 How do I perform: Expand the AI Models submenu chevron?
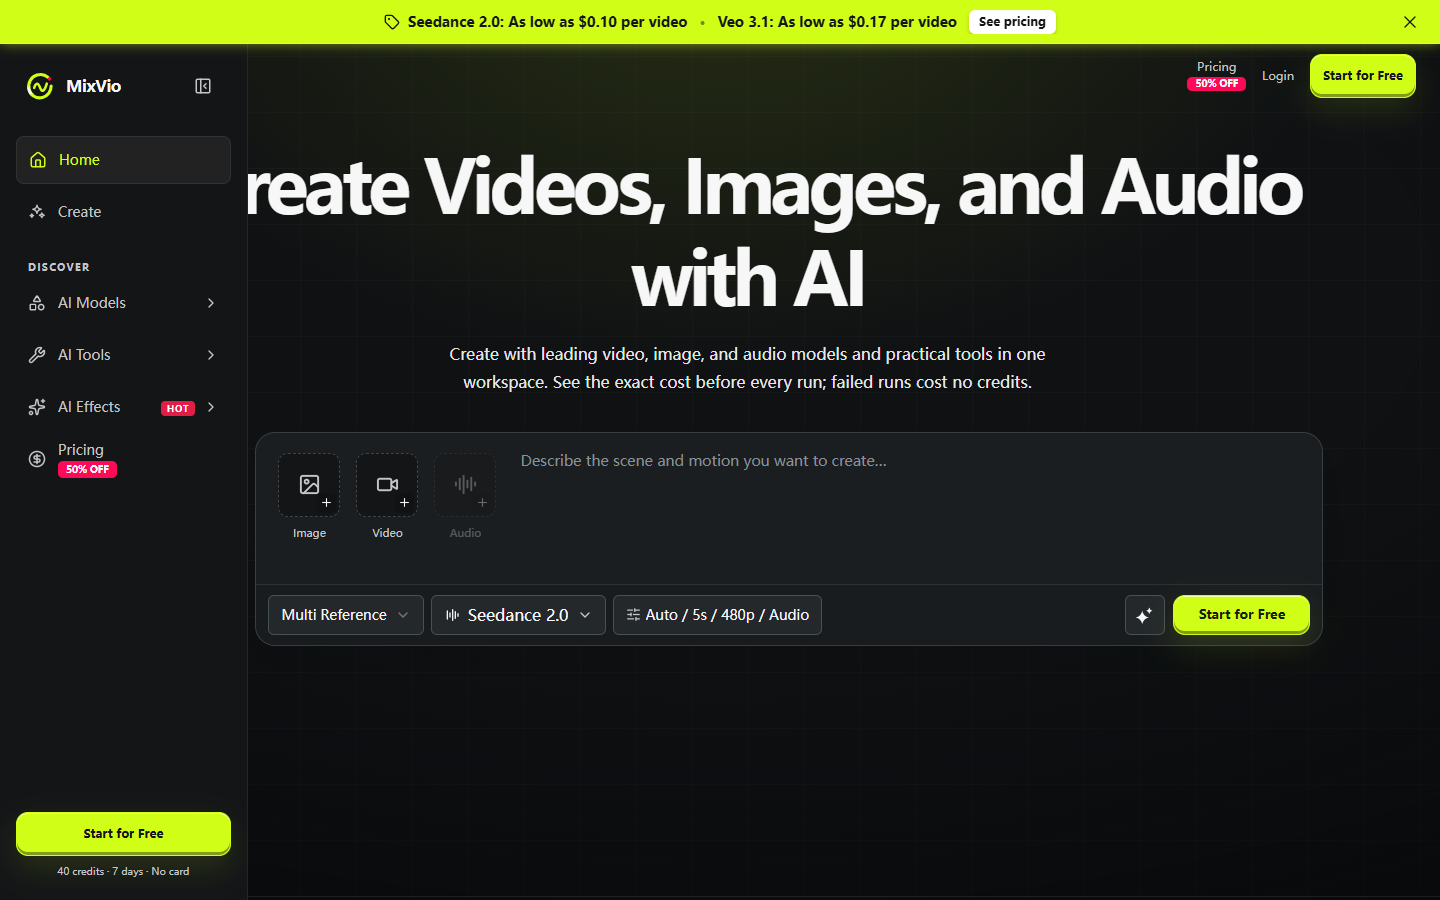[x=211, y=303]
